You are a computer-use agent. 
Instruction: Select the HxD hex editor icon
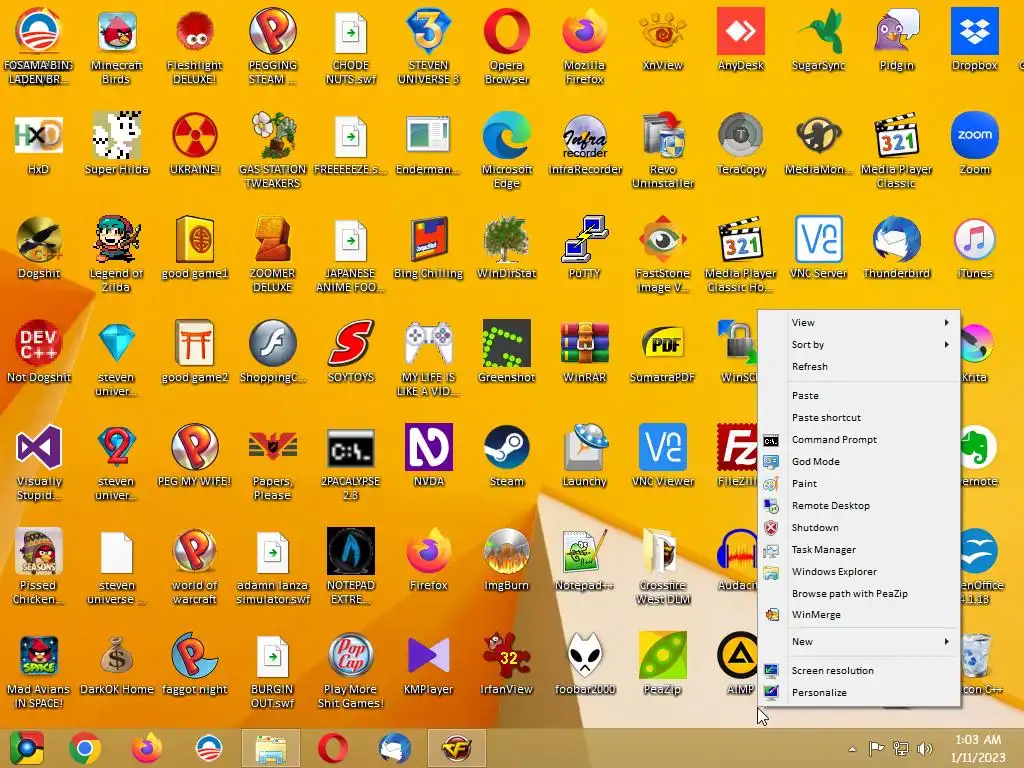click(39, 144)
